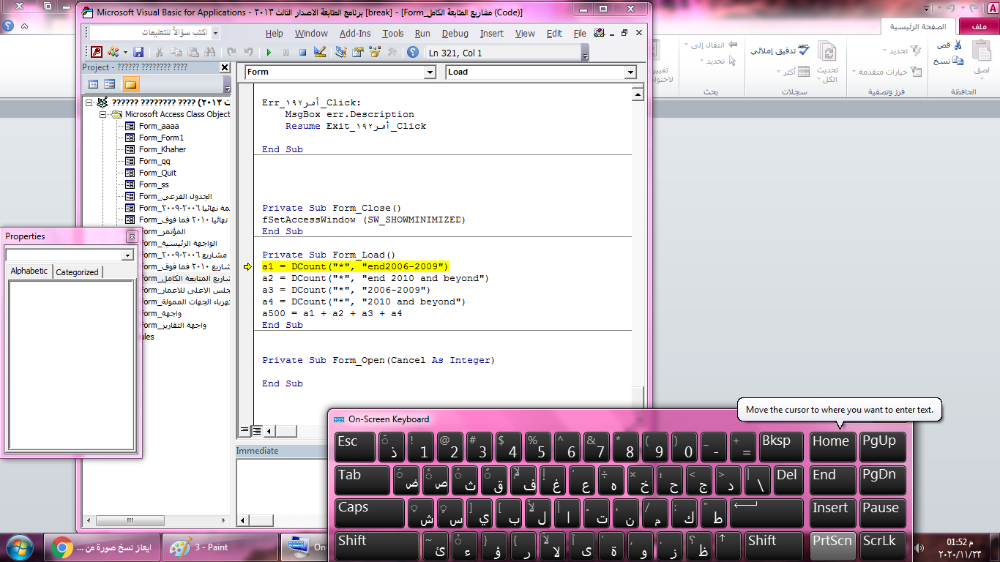Image resolution: width=1000 pixels, height=562 pixels.
Task: Open the Windows Start button
Action: tap(19, 548)
